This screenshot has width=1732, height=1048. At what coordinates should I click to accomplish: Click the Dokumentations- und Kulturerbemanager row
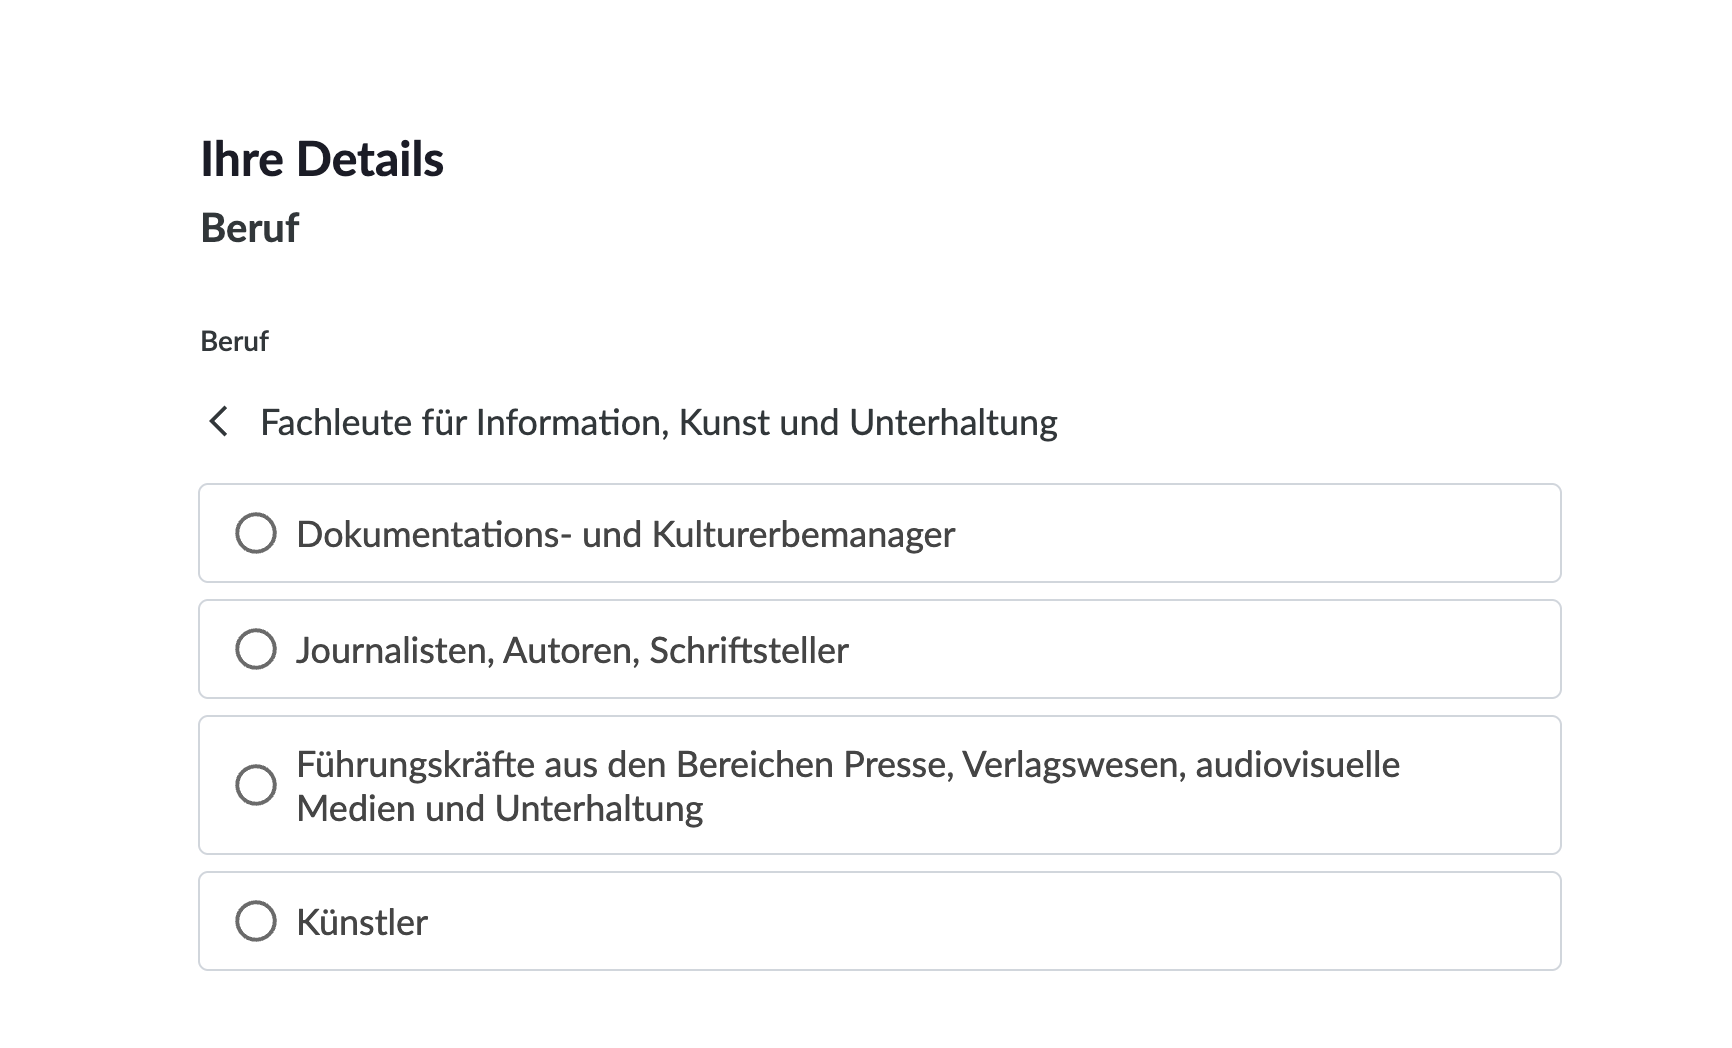click(880, 533)
